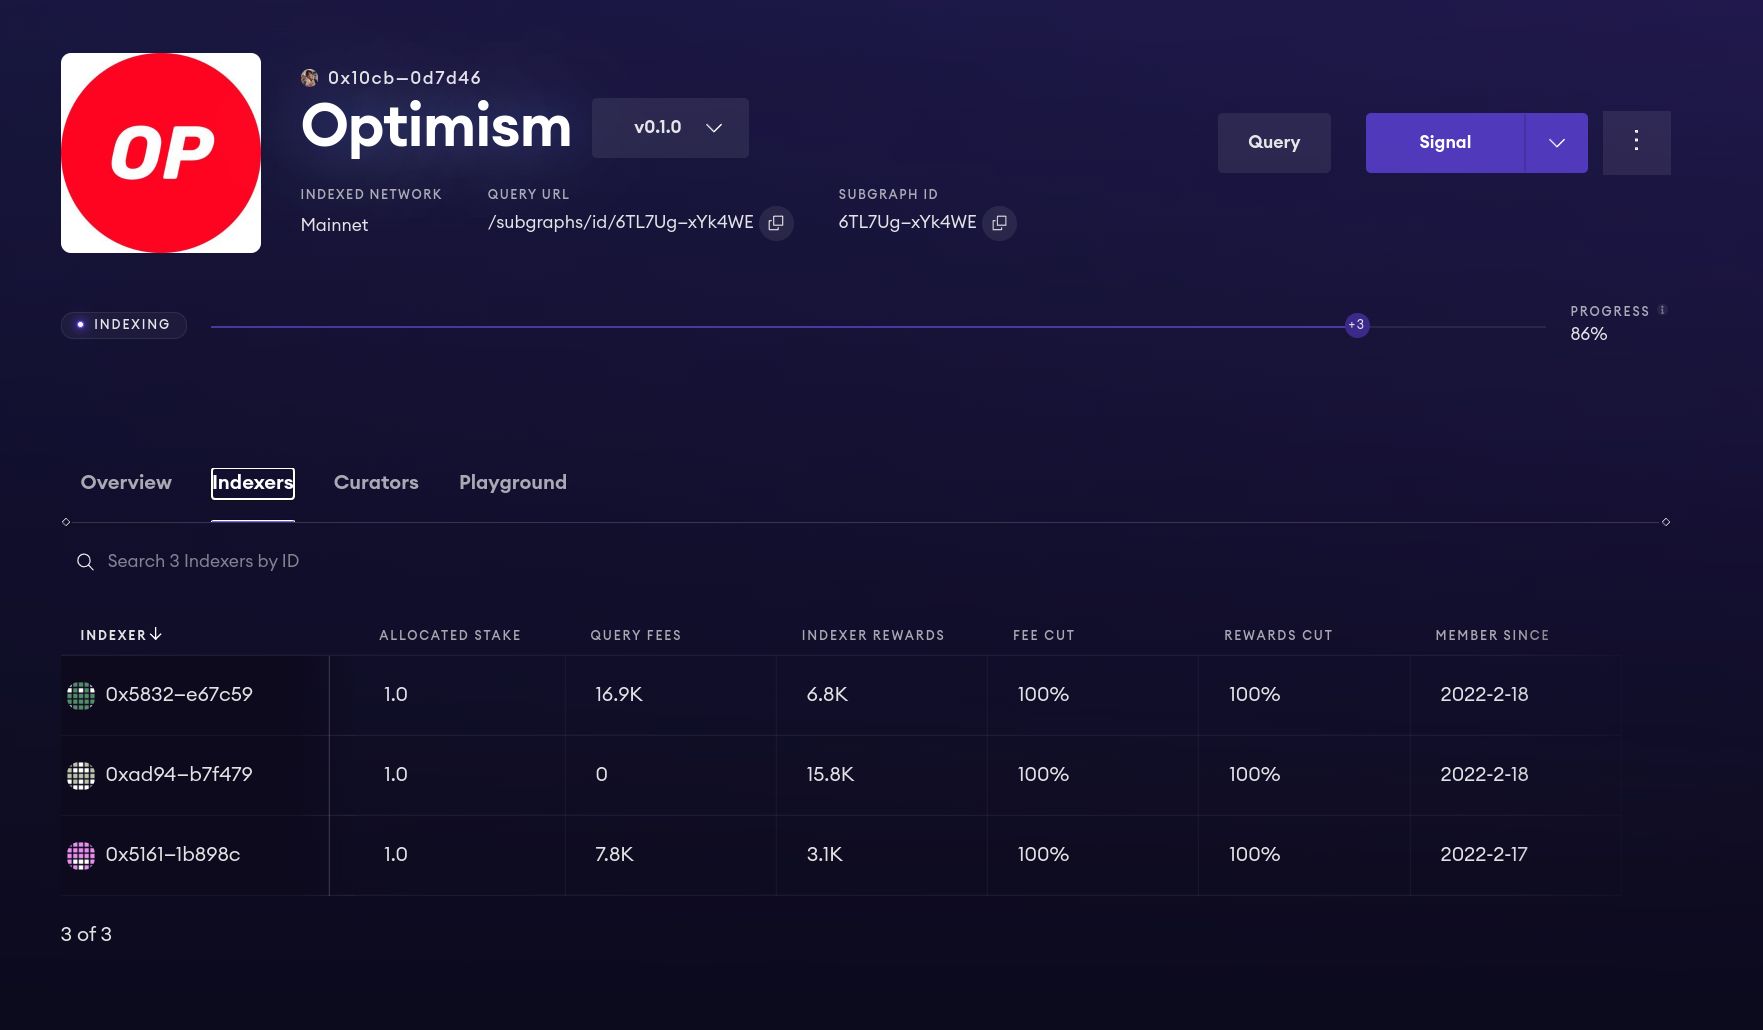This screenshot has height=1030, width=1763.
Task: Click identicon of indexer 0x5161–1b898c
Action: [x=81, y=855]
